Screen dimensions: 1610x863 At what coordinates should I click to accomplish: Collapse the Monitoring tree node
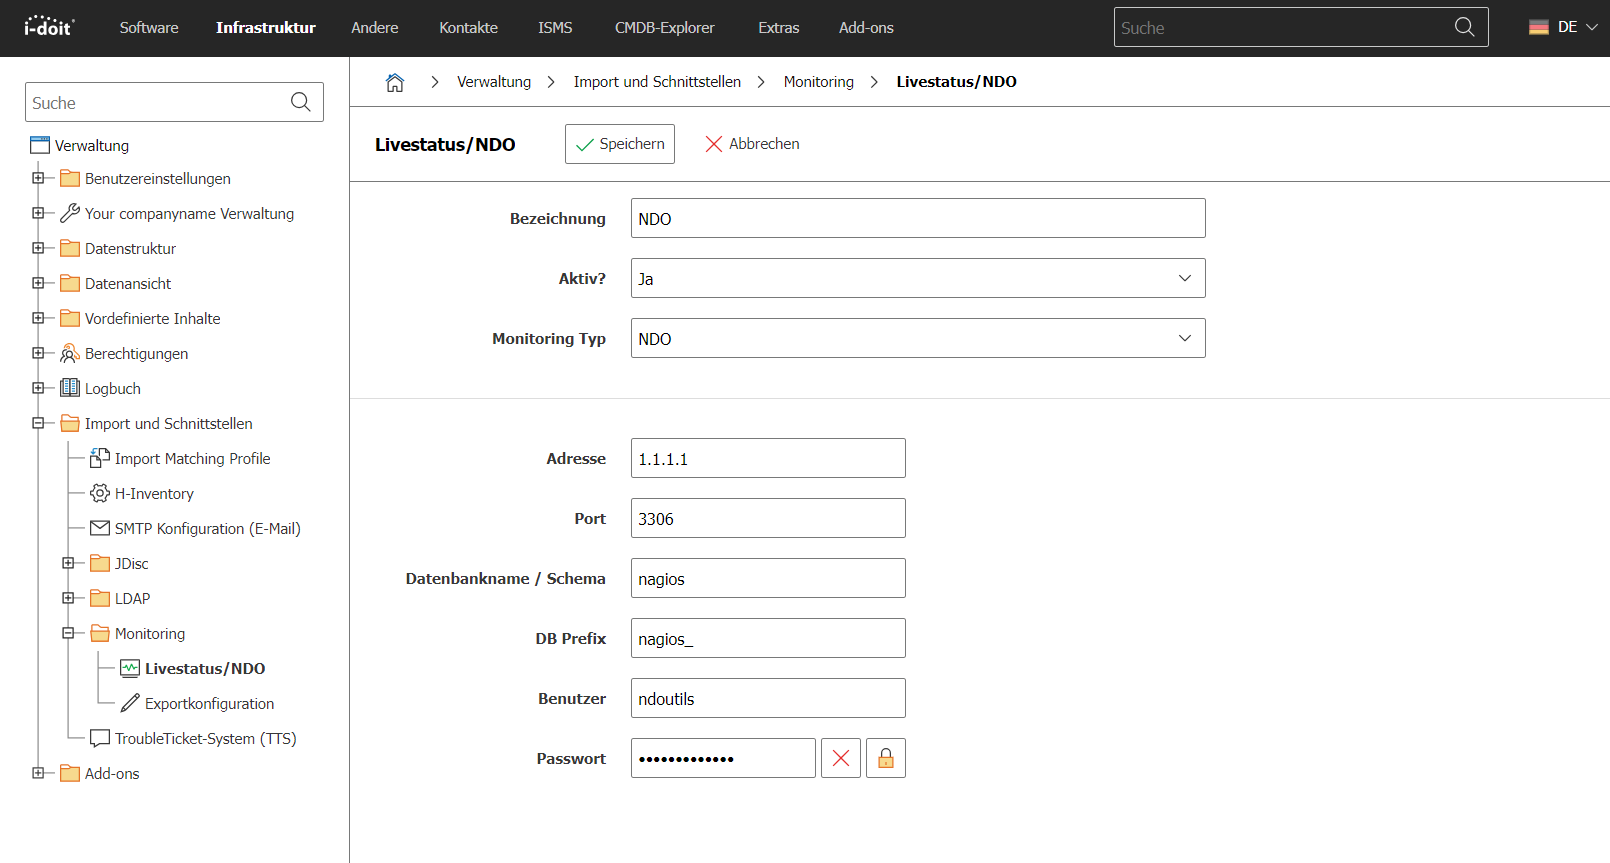pyautogui.click(x=68, y=633)
